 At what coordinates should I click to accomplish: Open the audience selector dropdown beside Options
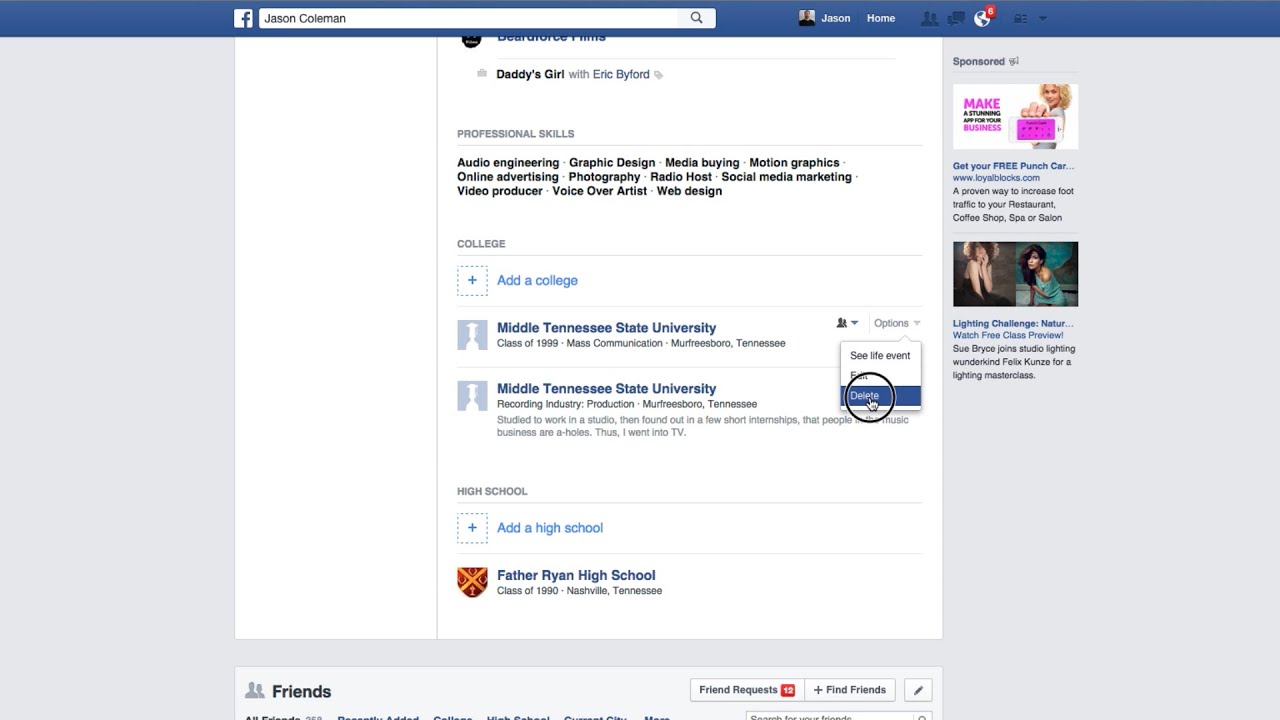[x=847, y=323]
